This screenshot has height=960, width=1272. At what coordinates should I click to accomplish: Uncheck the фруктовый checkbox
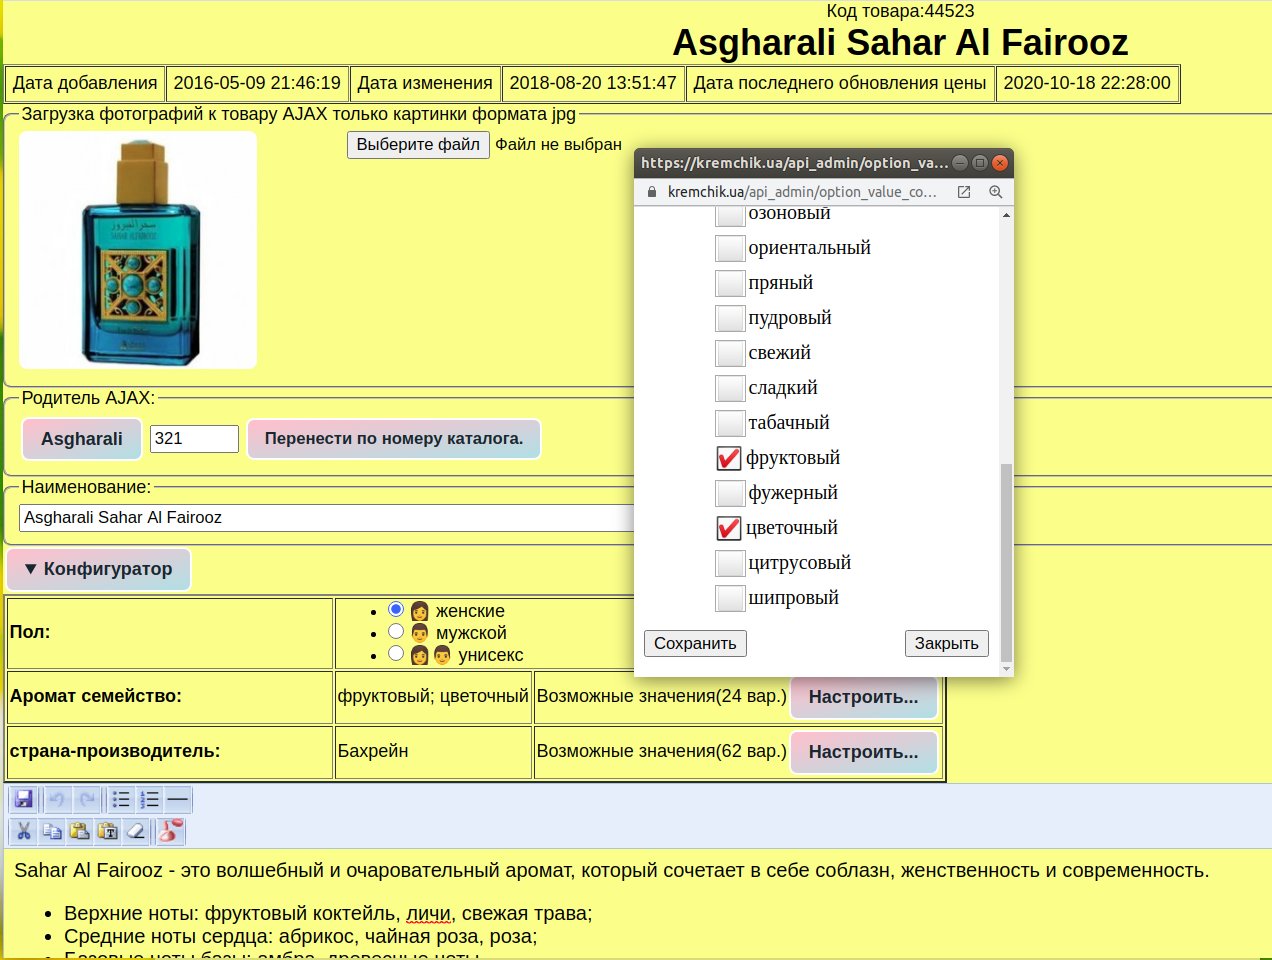pyautogui.click(x=729, y=458)
